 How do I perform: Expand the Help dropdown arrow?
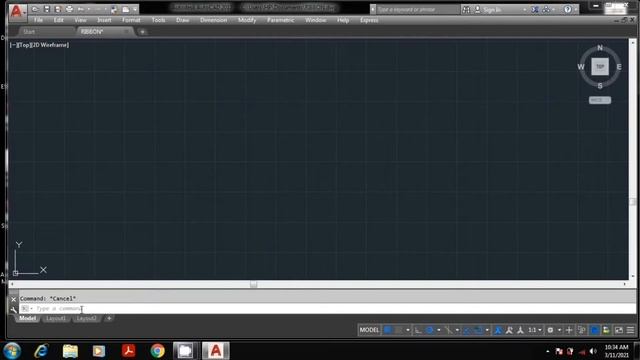[x=575, y=9]
